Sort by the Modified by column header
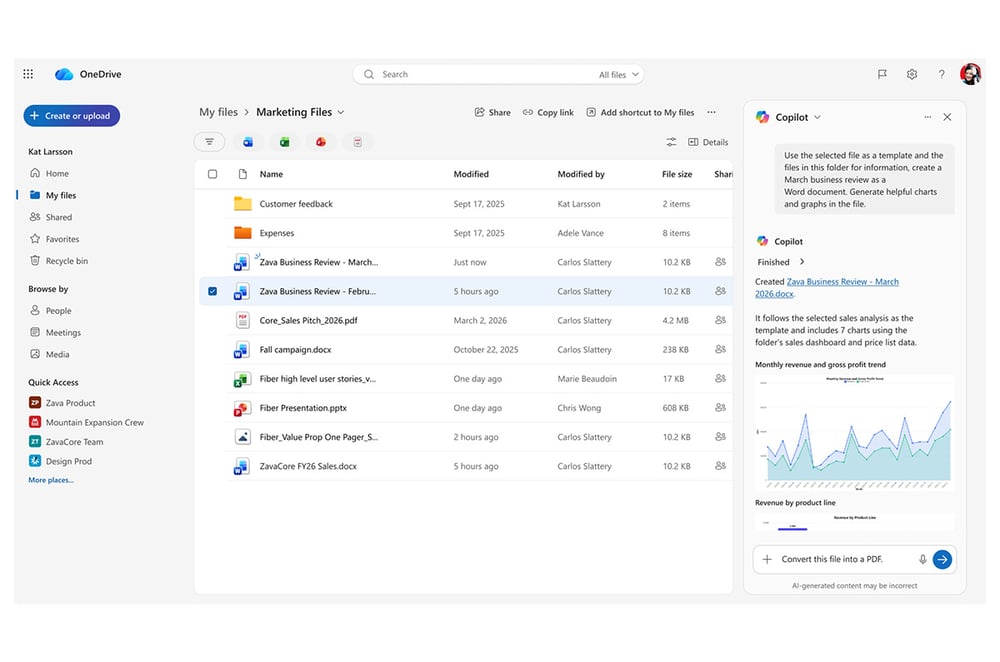Image resolution: width=1000 pixels, height=662 pixels. 581,174
